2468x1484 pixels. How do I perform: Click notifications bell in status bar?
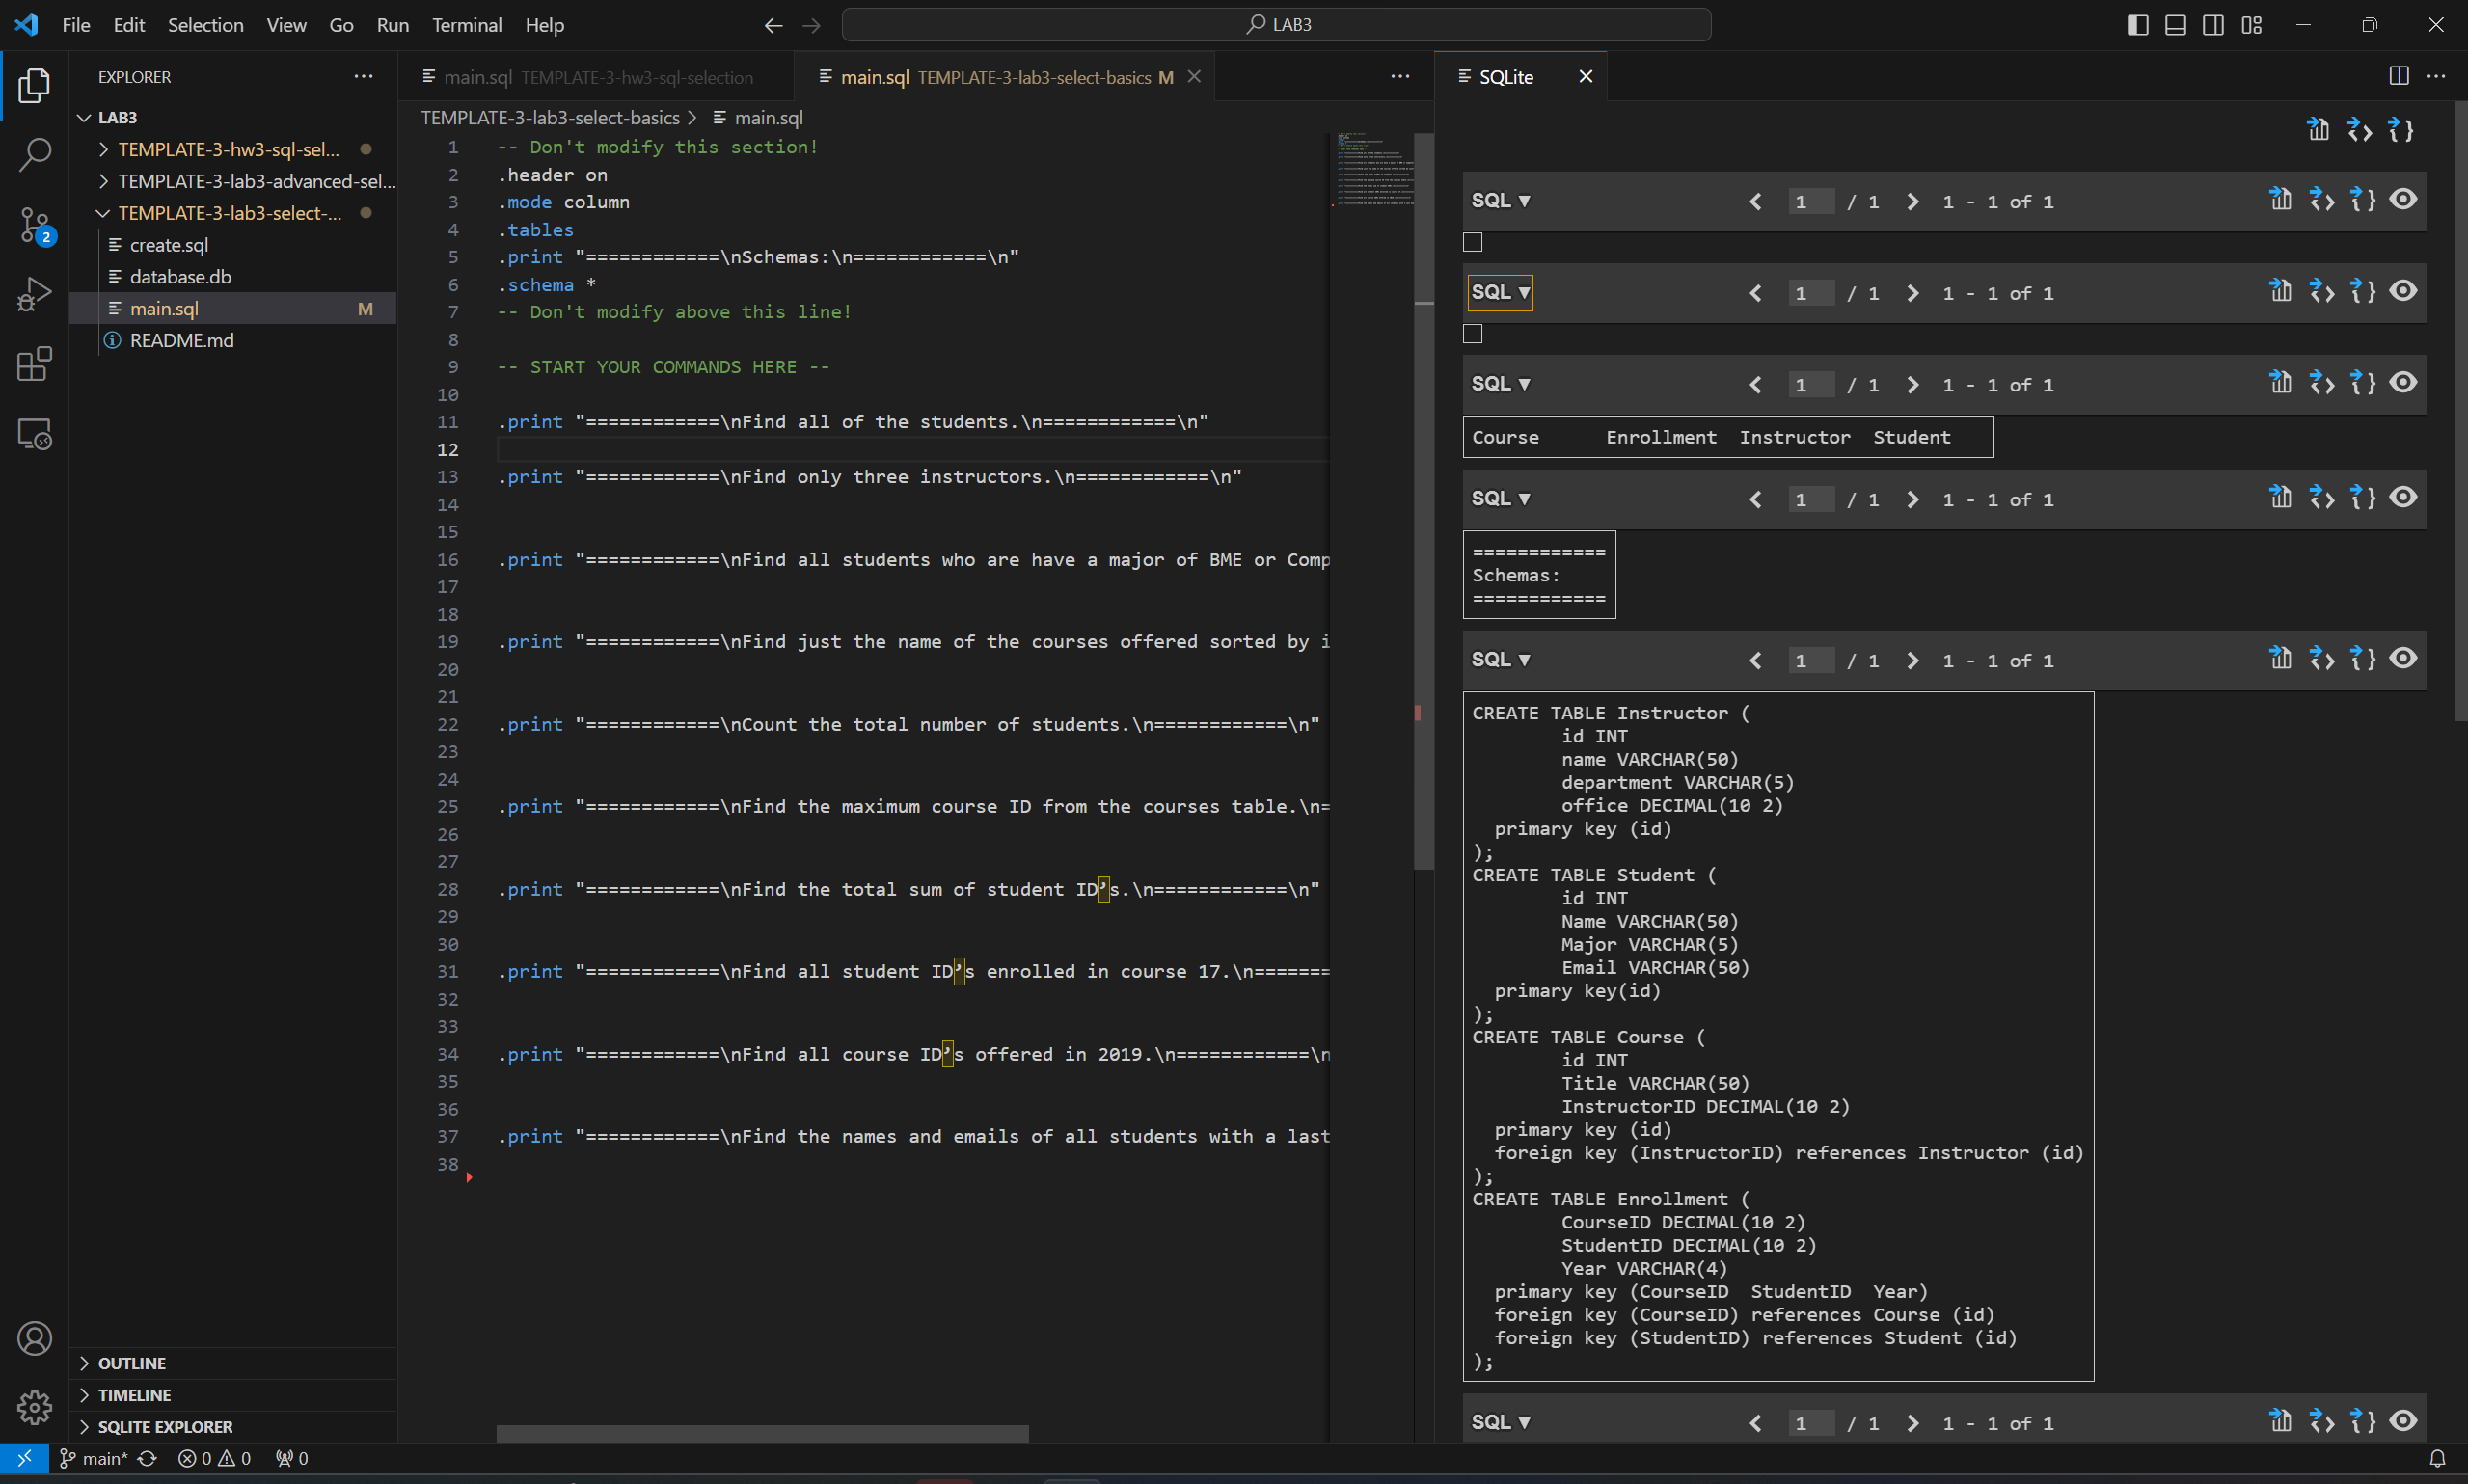2437,1459
